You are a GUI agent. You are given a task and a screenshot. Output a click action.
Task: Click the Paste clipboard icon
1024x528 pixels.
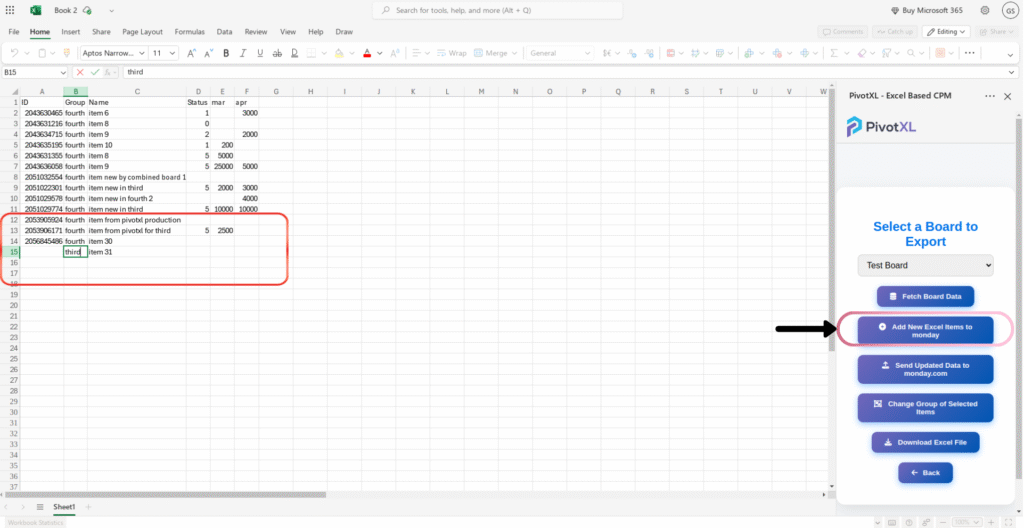click(x=42, y=53)
